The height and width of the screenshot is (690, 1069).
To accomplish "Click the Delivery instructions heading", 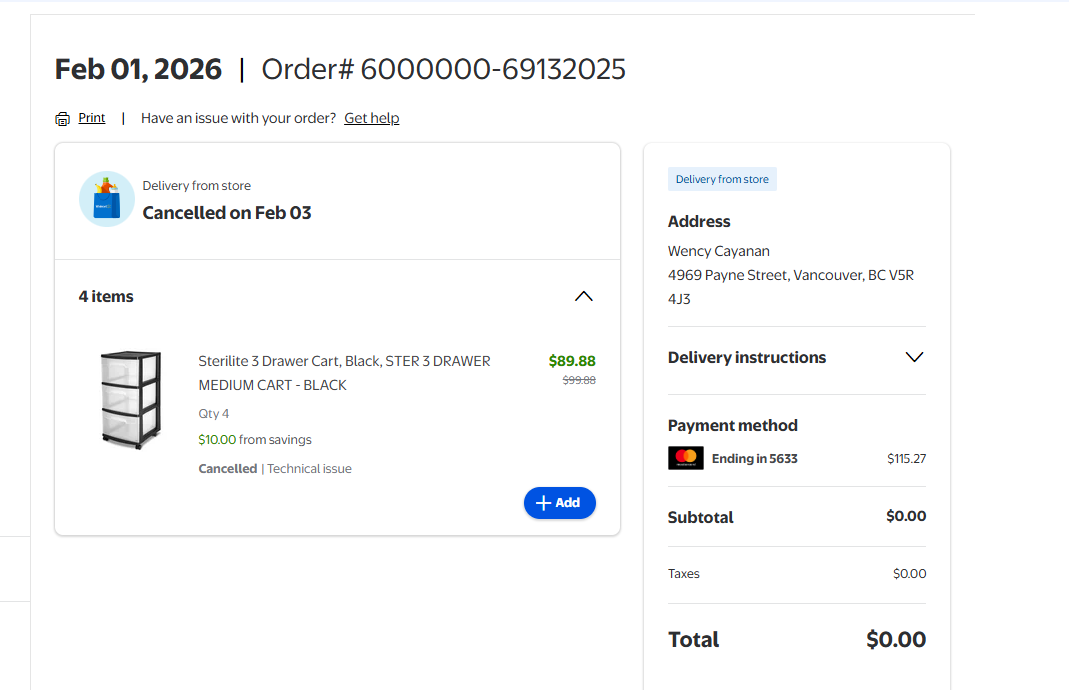I will [x=747, y=357].
